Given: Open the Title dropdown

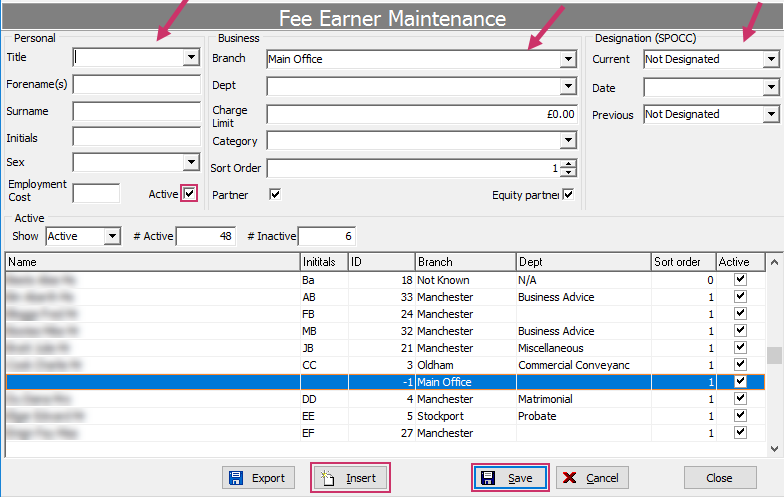Looking at the screenshot, I should click(191, 57).
